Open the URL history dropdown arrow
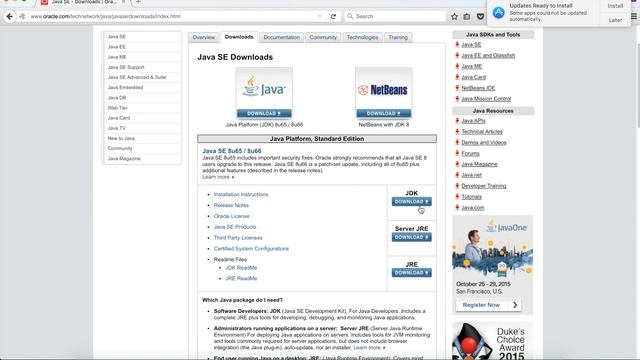This screenshot has height=360, width=640. tap(320, 16)
